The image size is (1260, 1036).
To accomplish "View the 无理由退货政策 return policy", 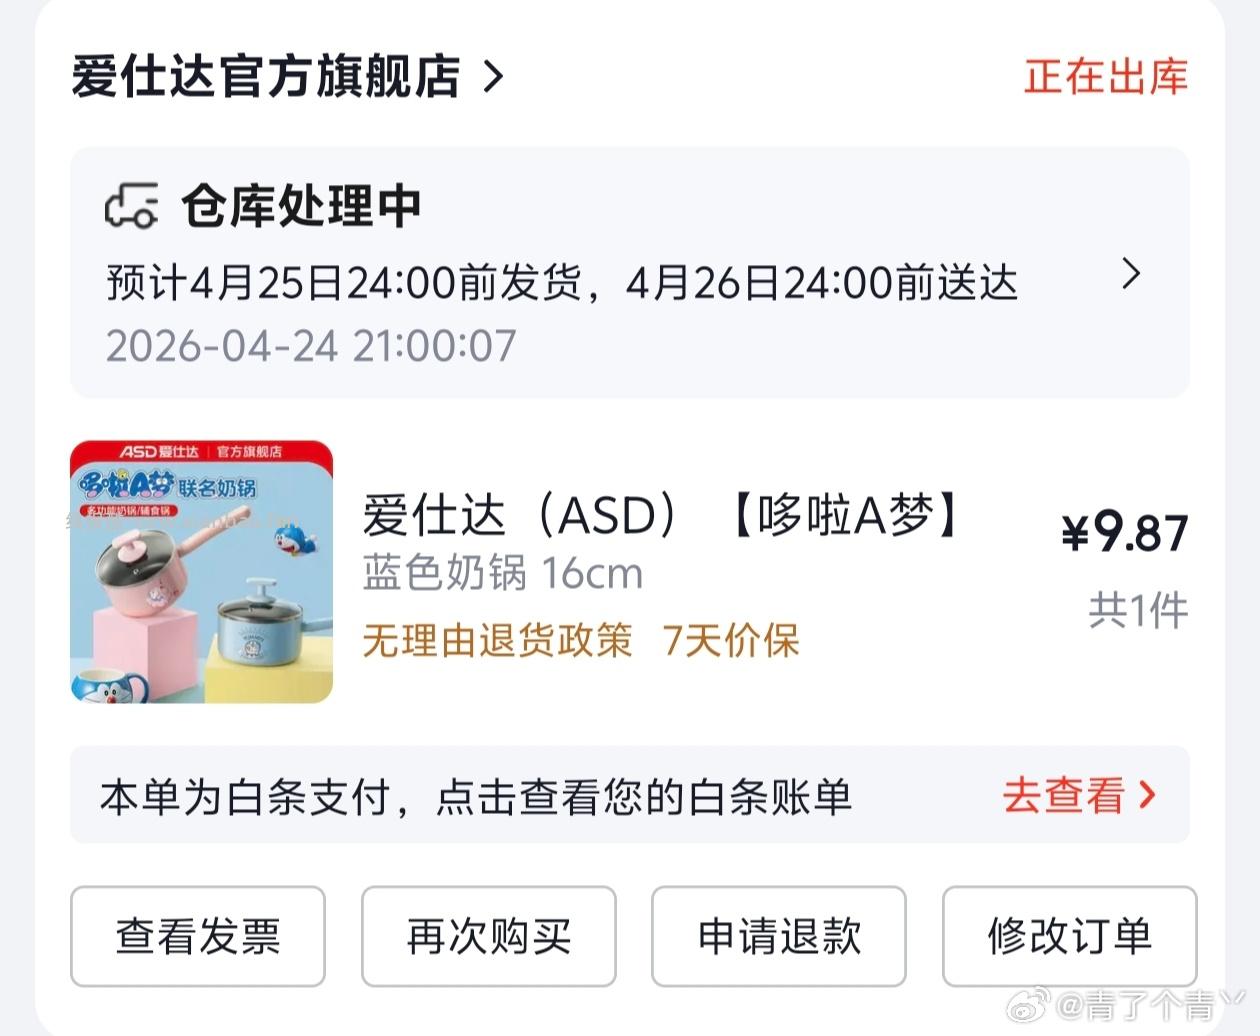I will [497, 640].
